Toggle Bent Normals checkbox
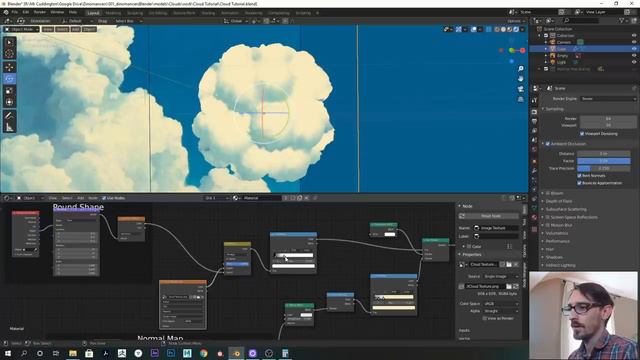Screen dimensions: 640x360 click(579, 176)
